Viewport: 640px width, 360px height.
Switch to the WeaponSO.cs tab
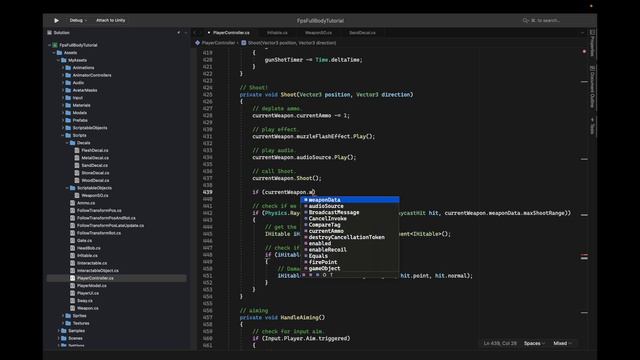point(318,33)
